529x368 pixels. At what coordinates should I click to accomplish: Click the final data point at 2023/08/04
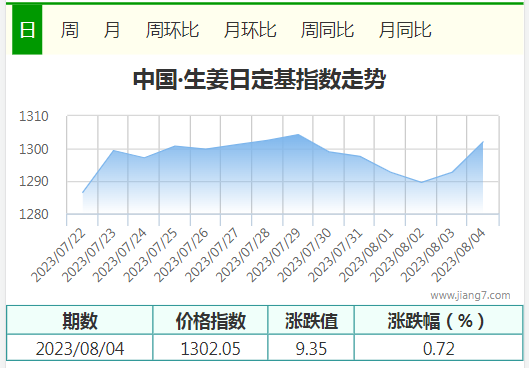(483, 142)
